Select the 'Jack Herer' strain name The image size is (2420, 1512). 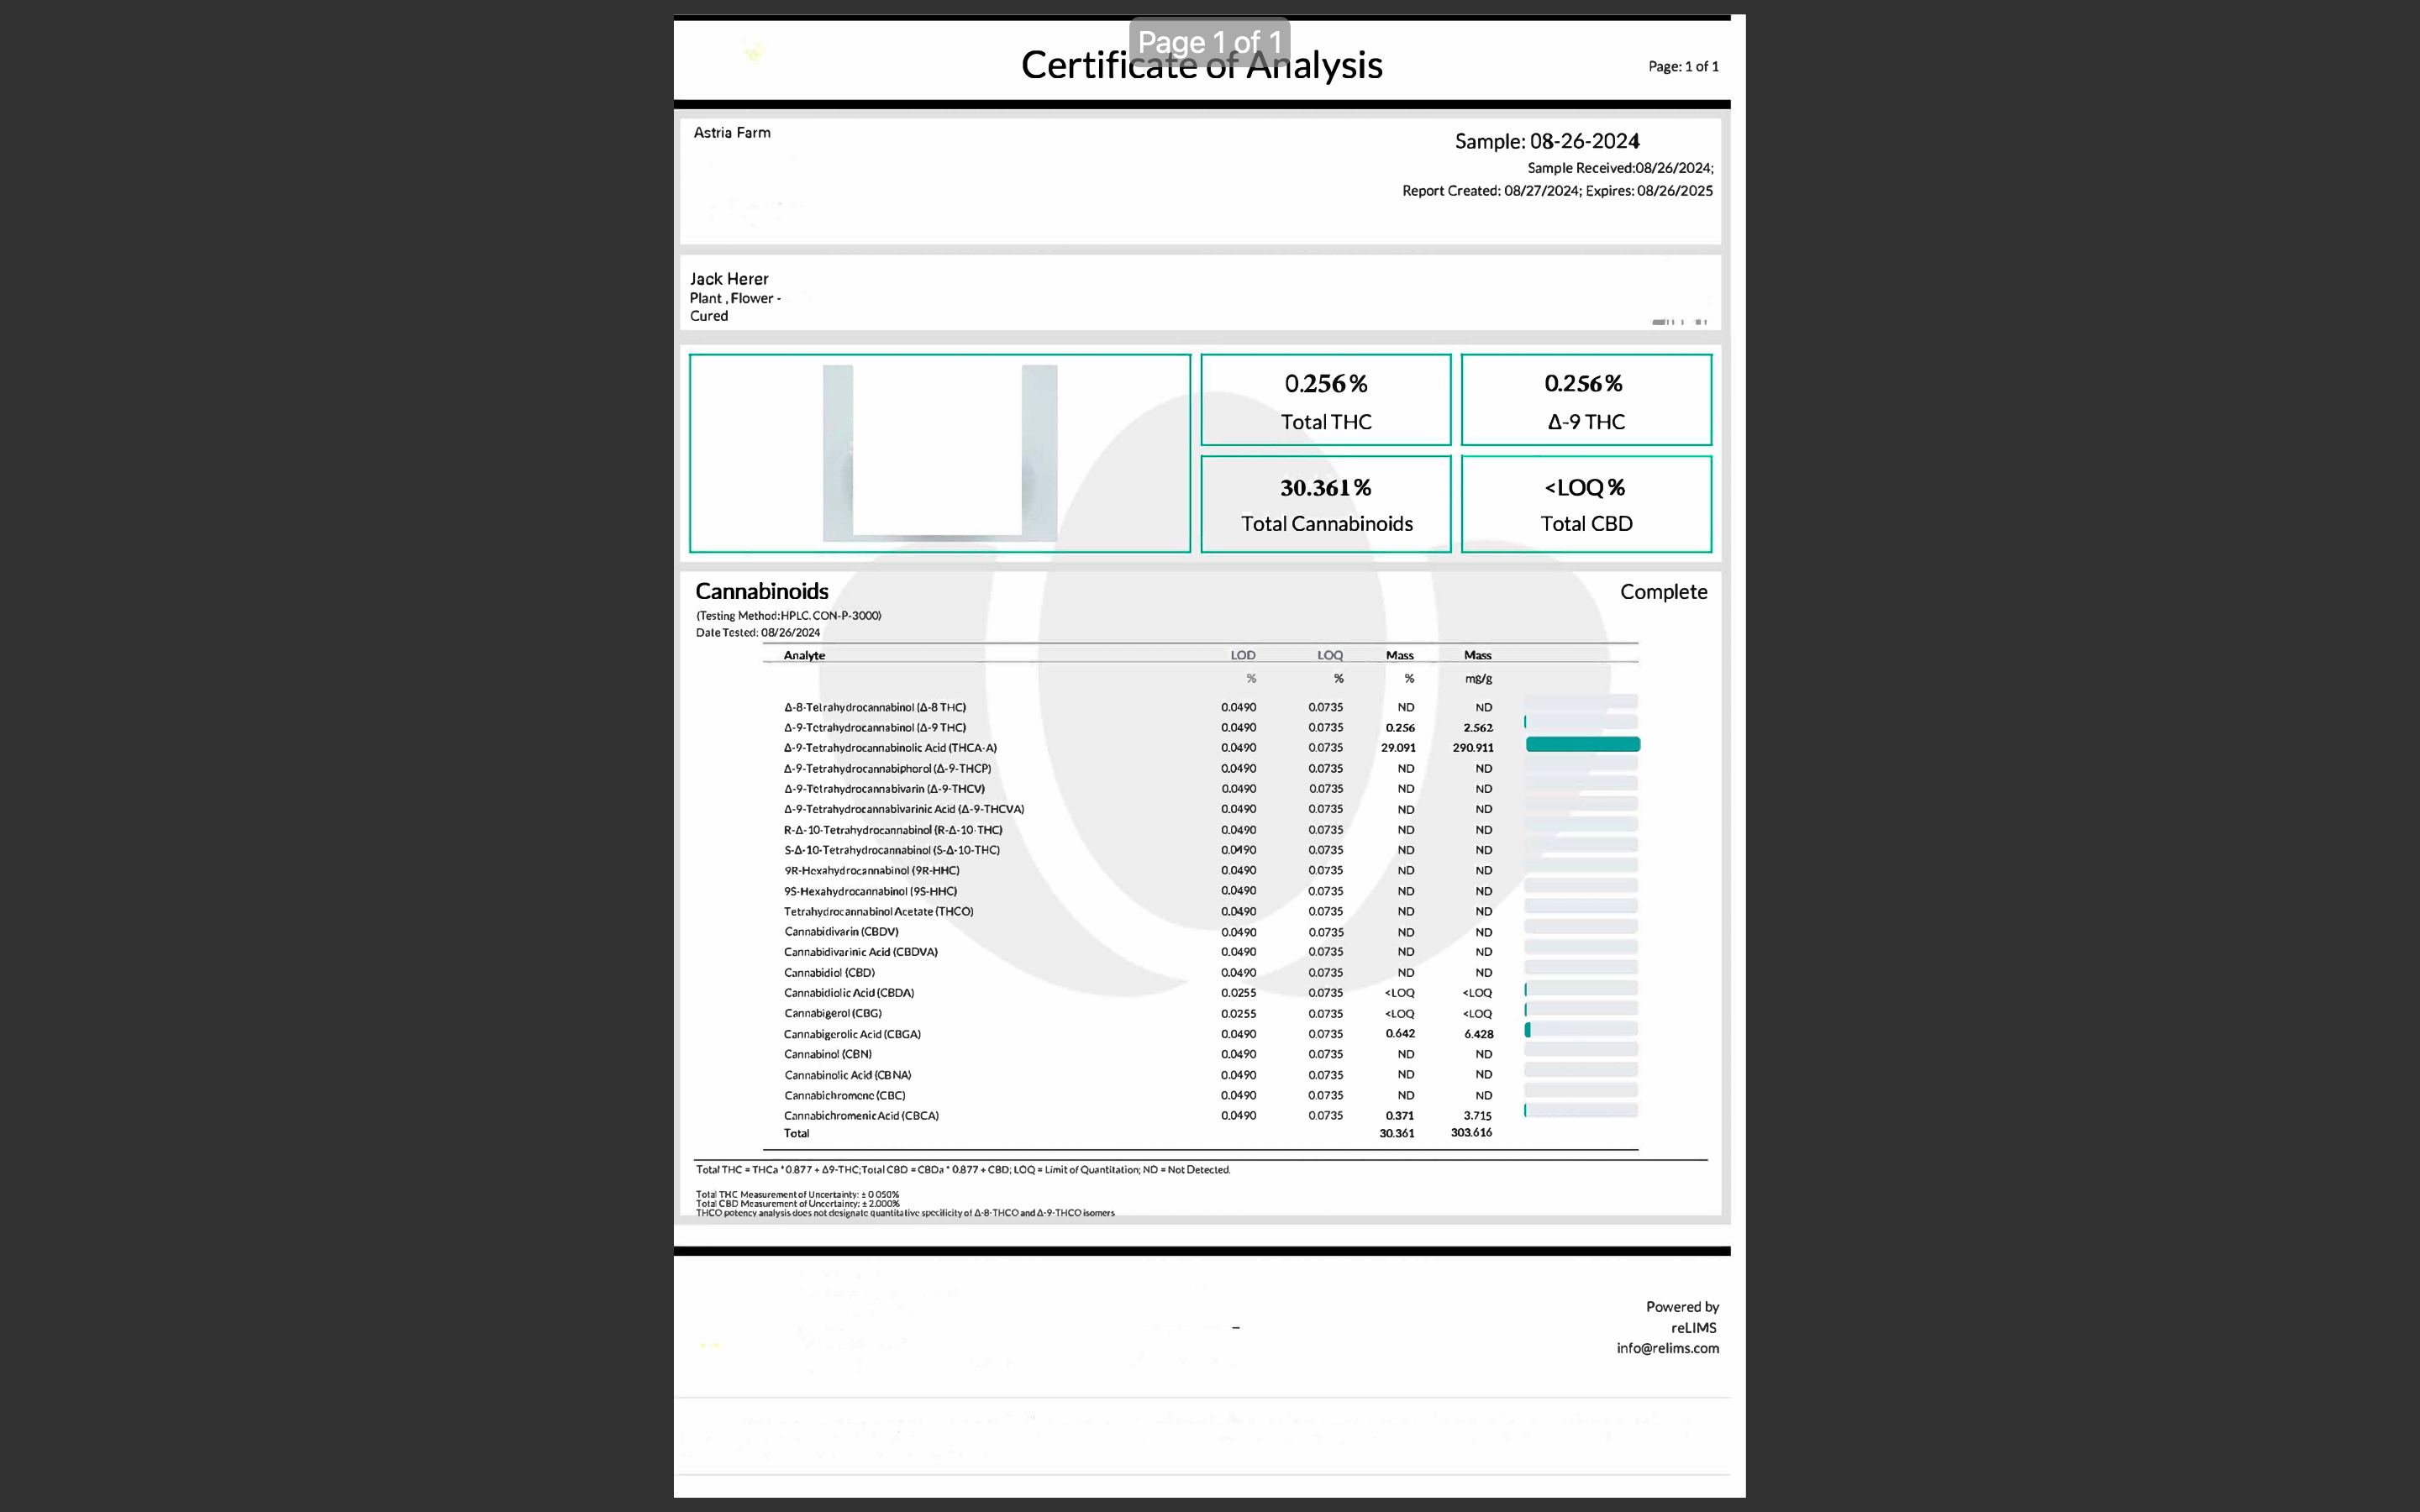coord(729,279)
